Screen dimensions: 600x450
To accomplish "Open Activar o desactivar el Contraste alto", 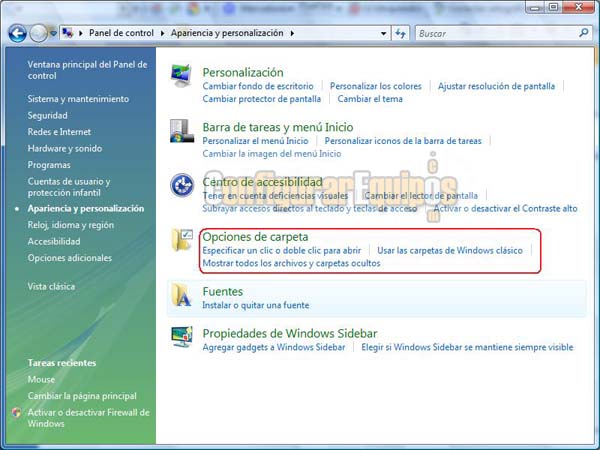I will (x=505, y=209).
